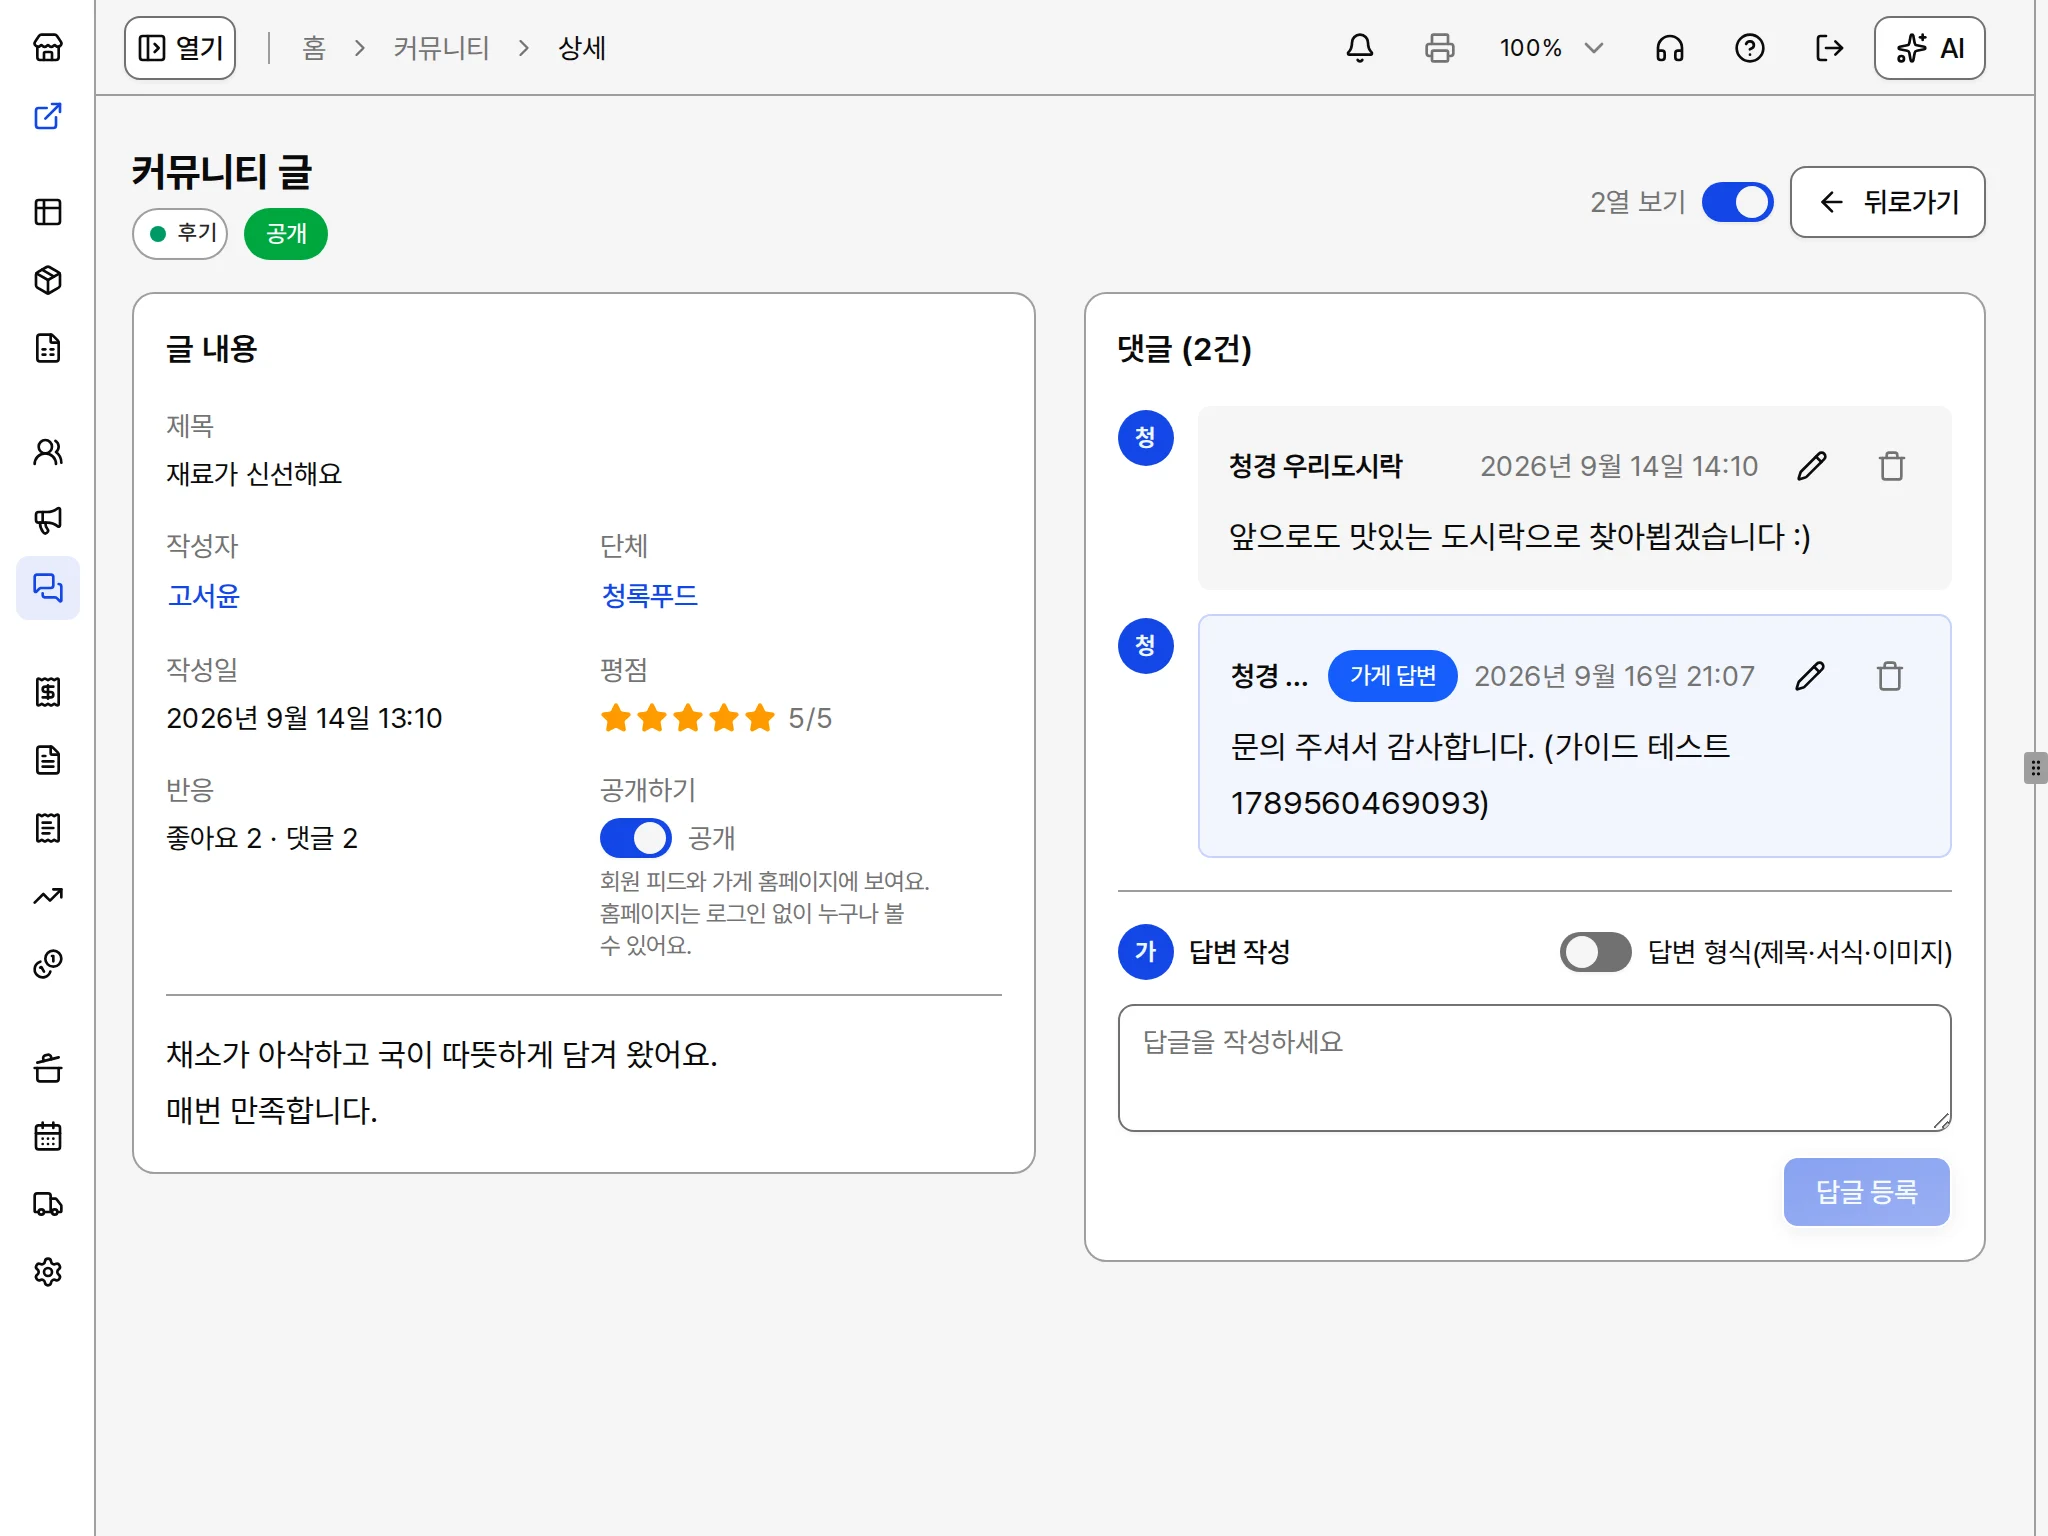This screenshot has height=1536, width=2048.
Task: Focus the 답글을 작성하세요 text field
Action: pos(1534,1068)
